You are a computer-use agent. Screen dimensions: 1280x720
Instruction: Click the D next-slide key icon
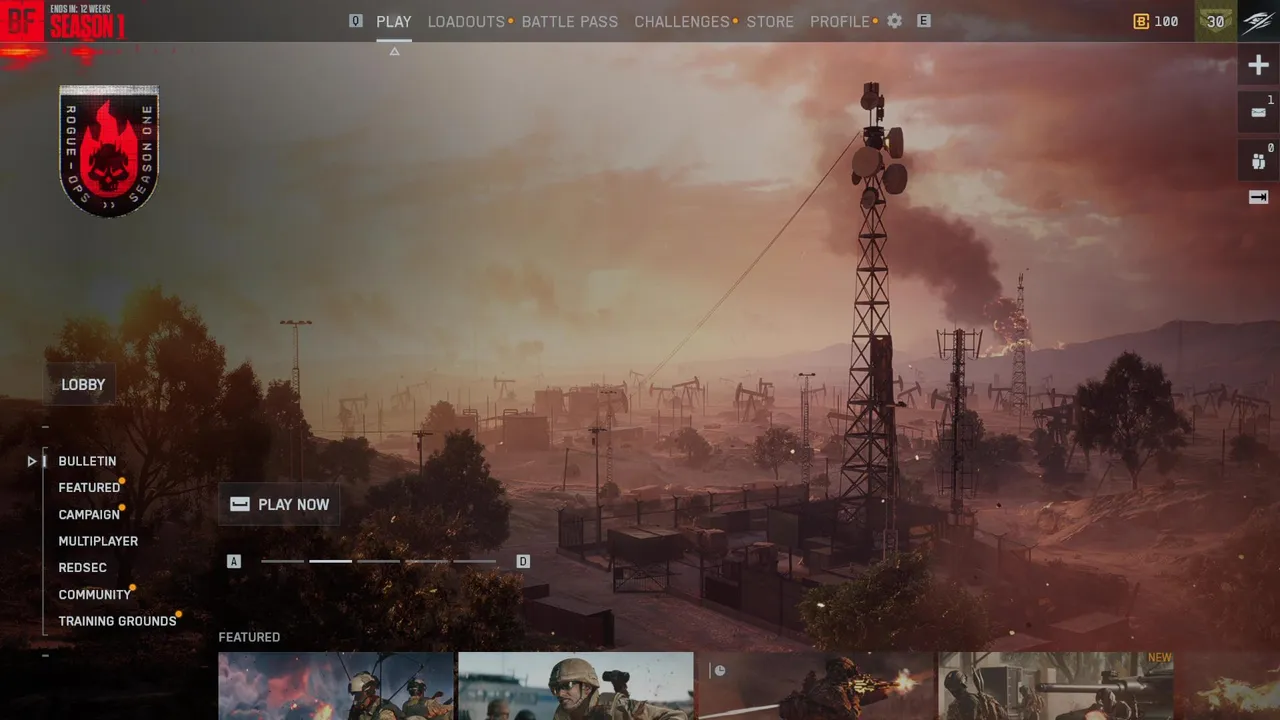(x=523, y=562)
